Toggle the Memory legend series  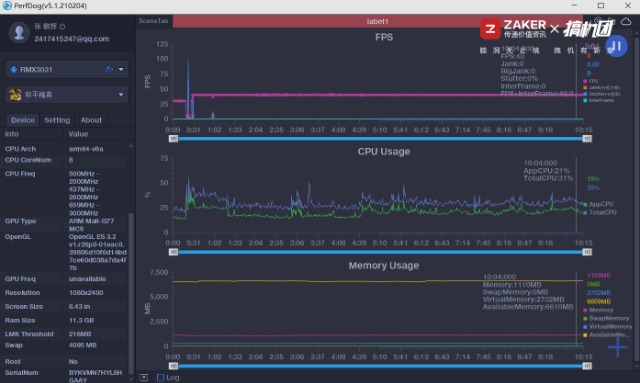click(x=598, y=310)
